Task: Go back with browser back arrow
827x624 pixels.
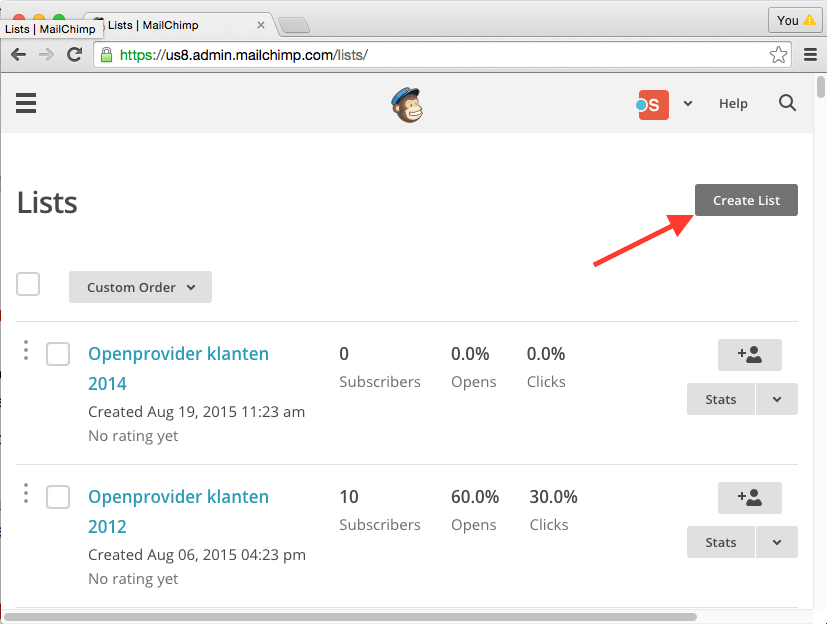Action: pyautogui.click(x=18, y=54)
